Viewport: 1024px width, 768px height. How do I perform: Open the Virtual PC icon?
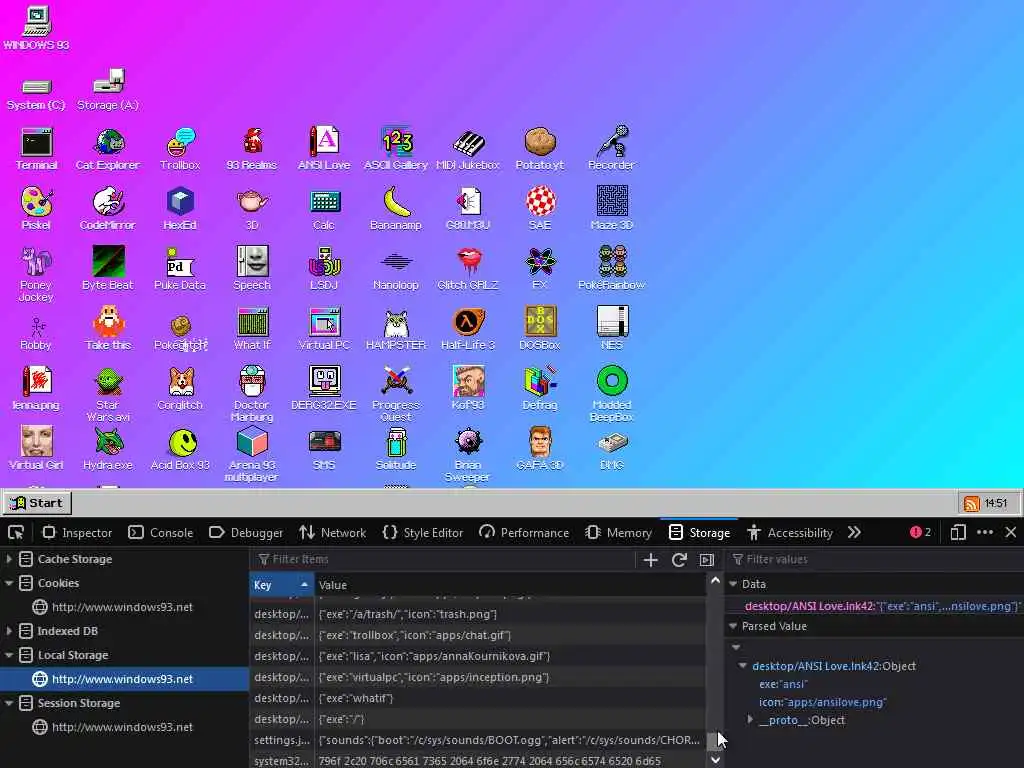pos(324,329)
